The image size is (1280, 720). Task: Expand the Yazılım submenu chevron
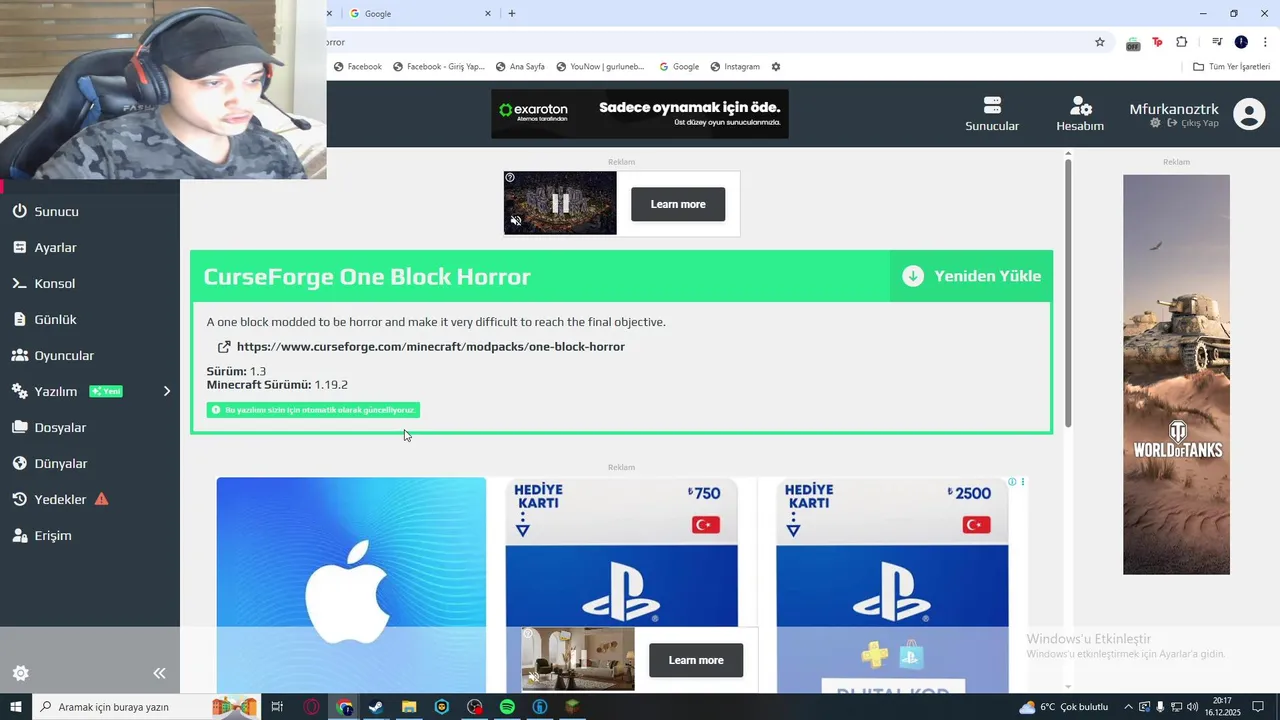167,391
